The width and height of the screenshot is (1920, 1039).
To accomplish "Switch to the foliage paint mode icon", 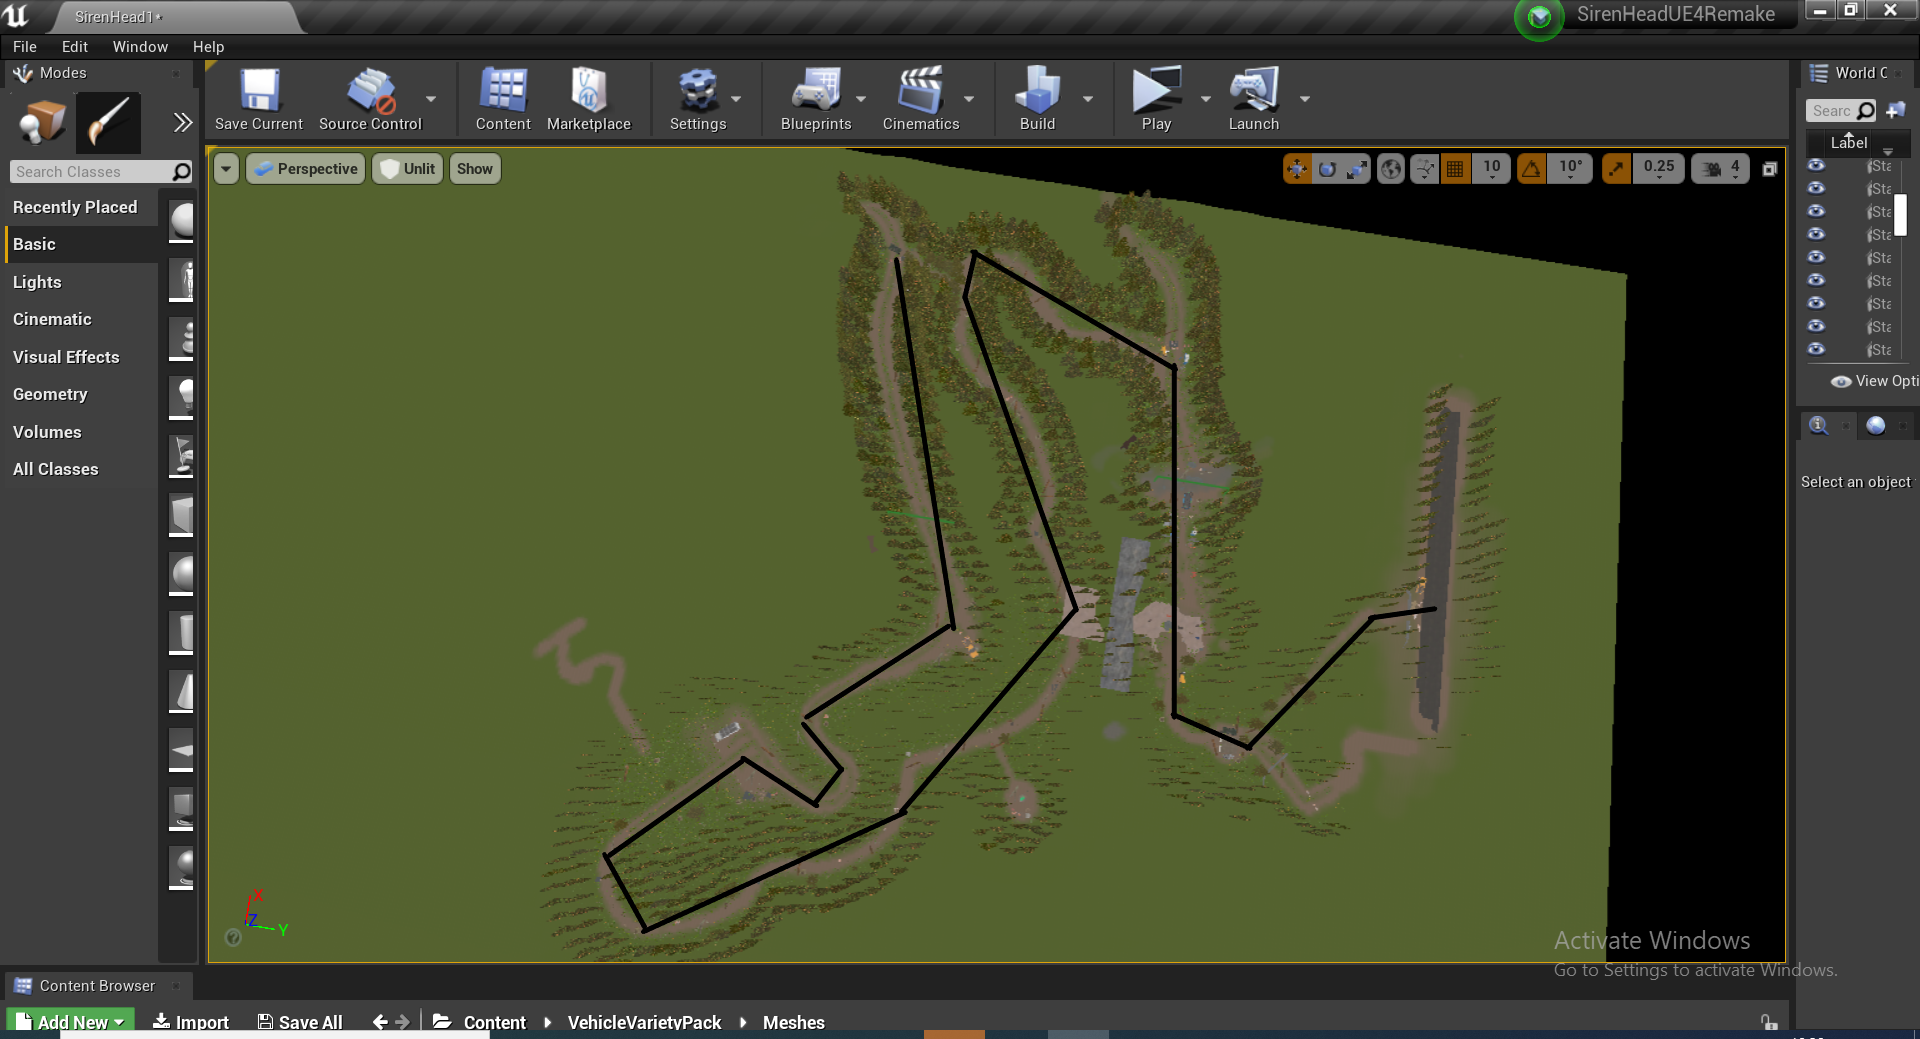I will point(107,122).
